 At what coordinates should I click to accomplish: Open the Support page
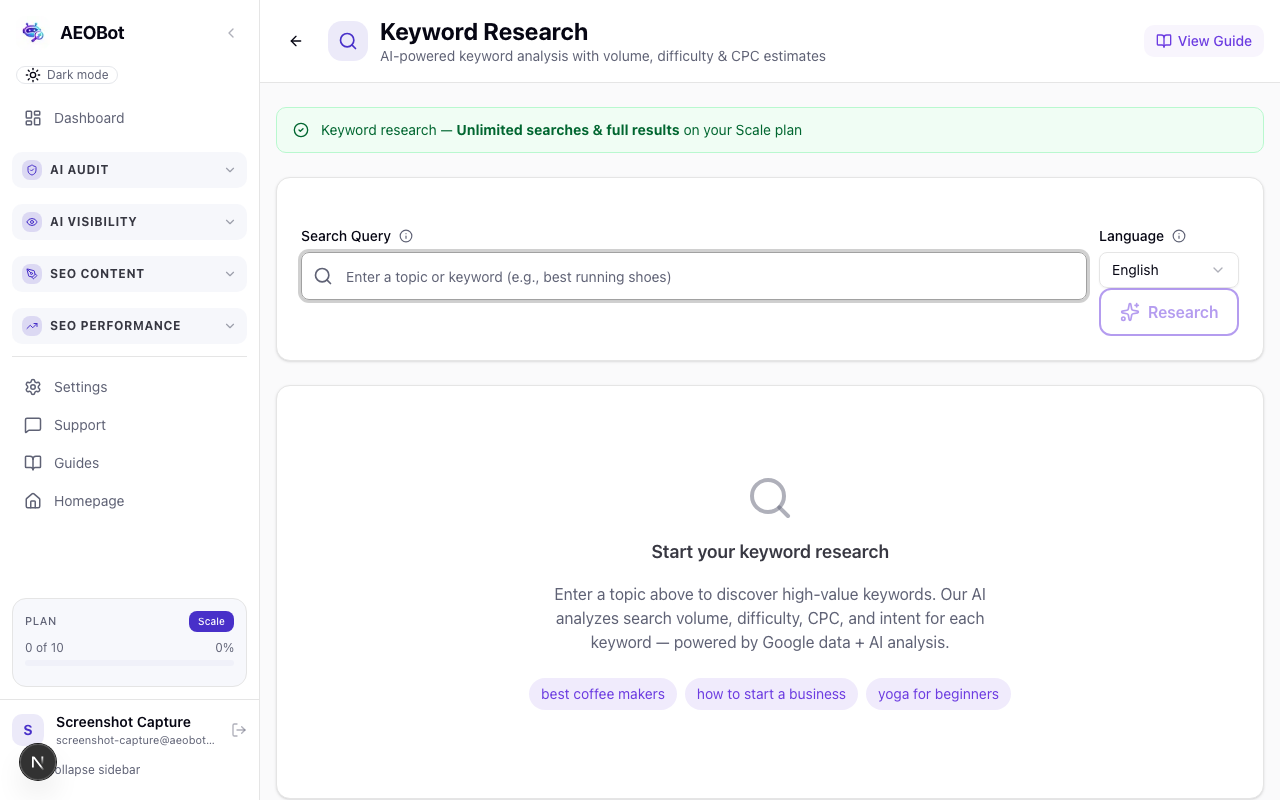point(129,425)
